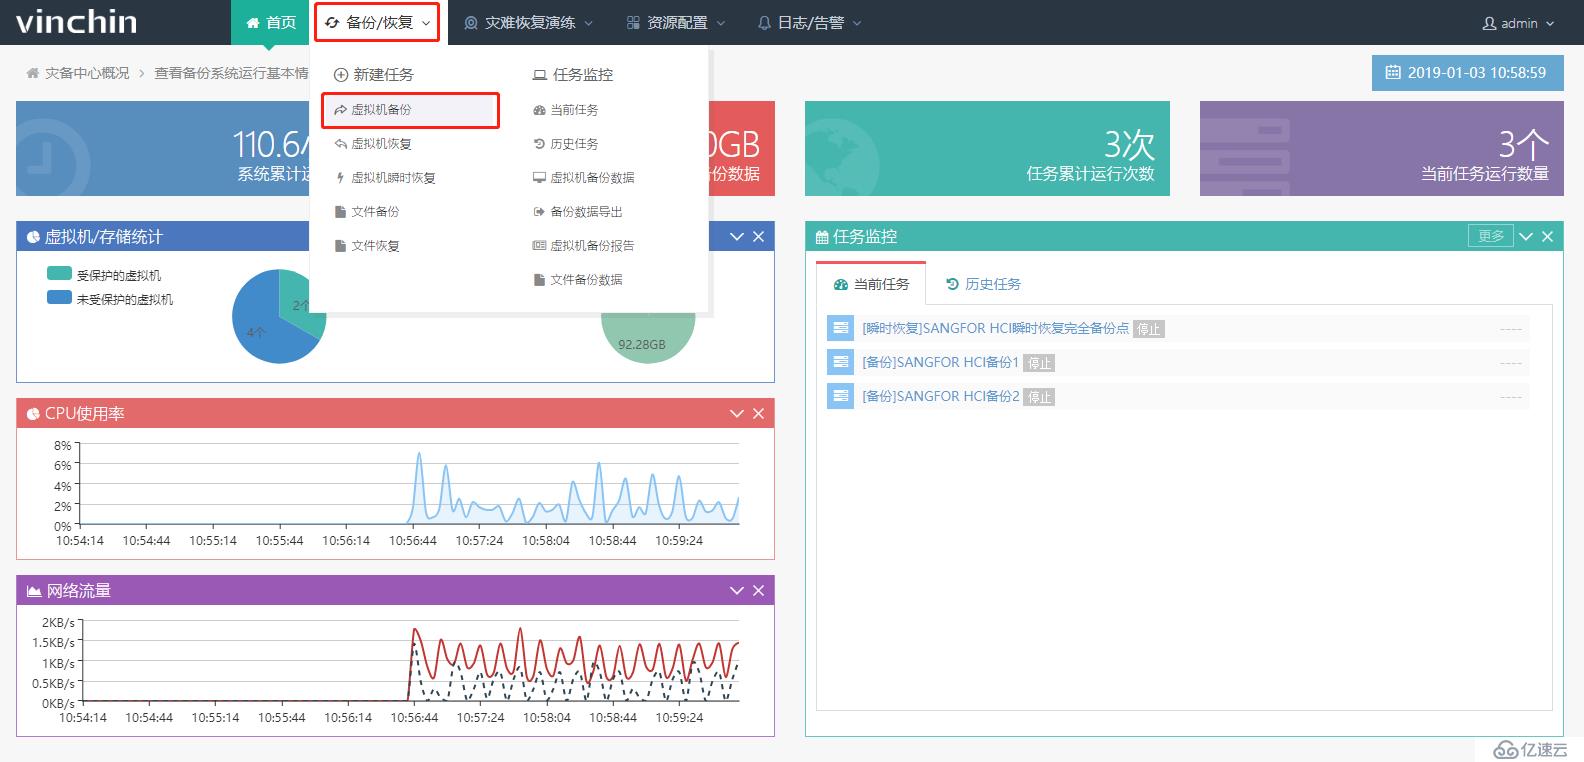Screen dimensions: 1584x762
Task: Open 虚拟机备份报告 menu entry
Action: (584, 246)
